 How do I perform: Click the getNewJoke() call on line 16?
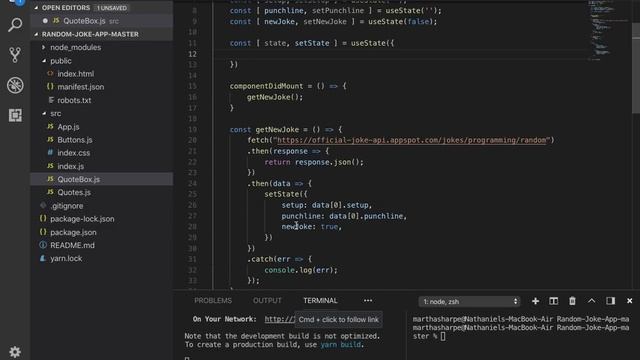click(275, 97)
